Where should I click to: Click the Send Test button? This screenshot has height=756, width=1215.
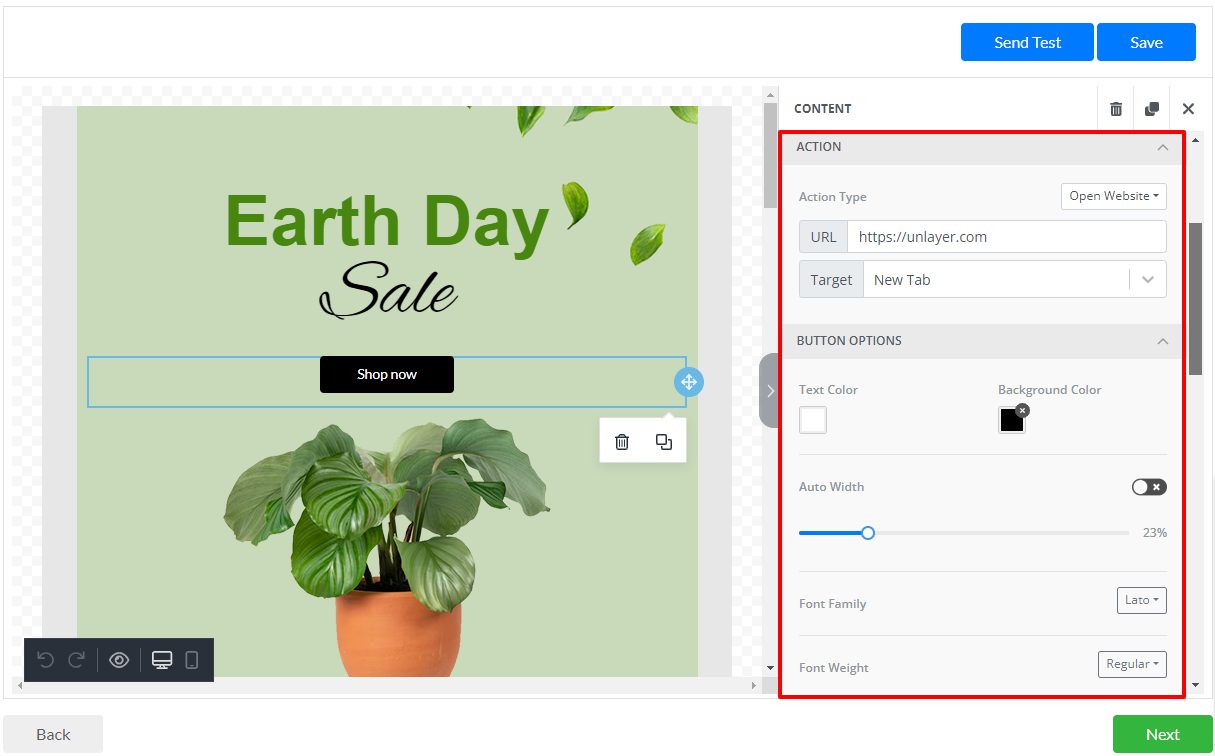1027,42
